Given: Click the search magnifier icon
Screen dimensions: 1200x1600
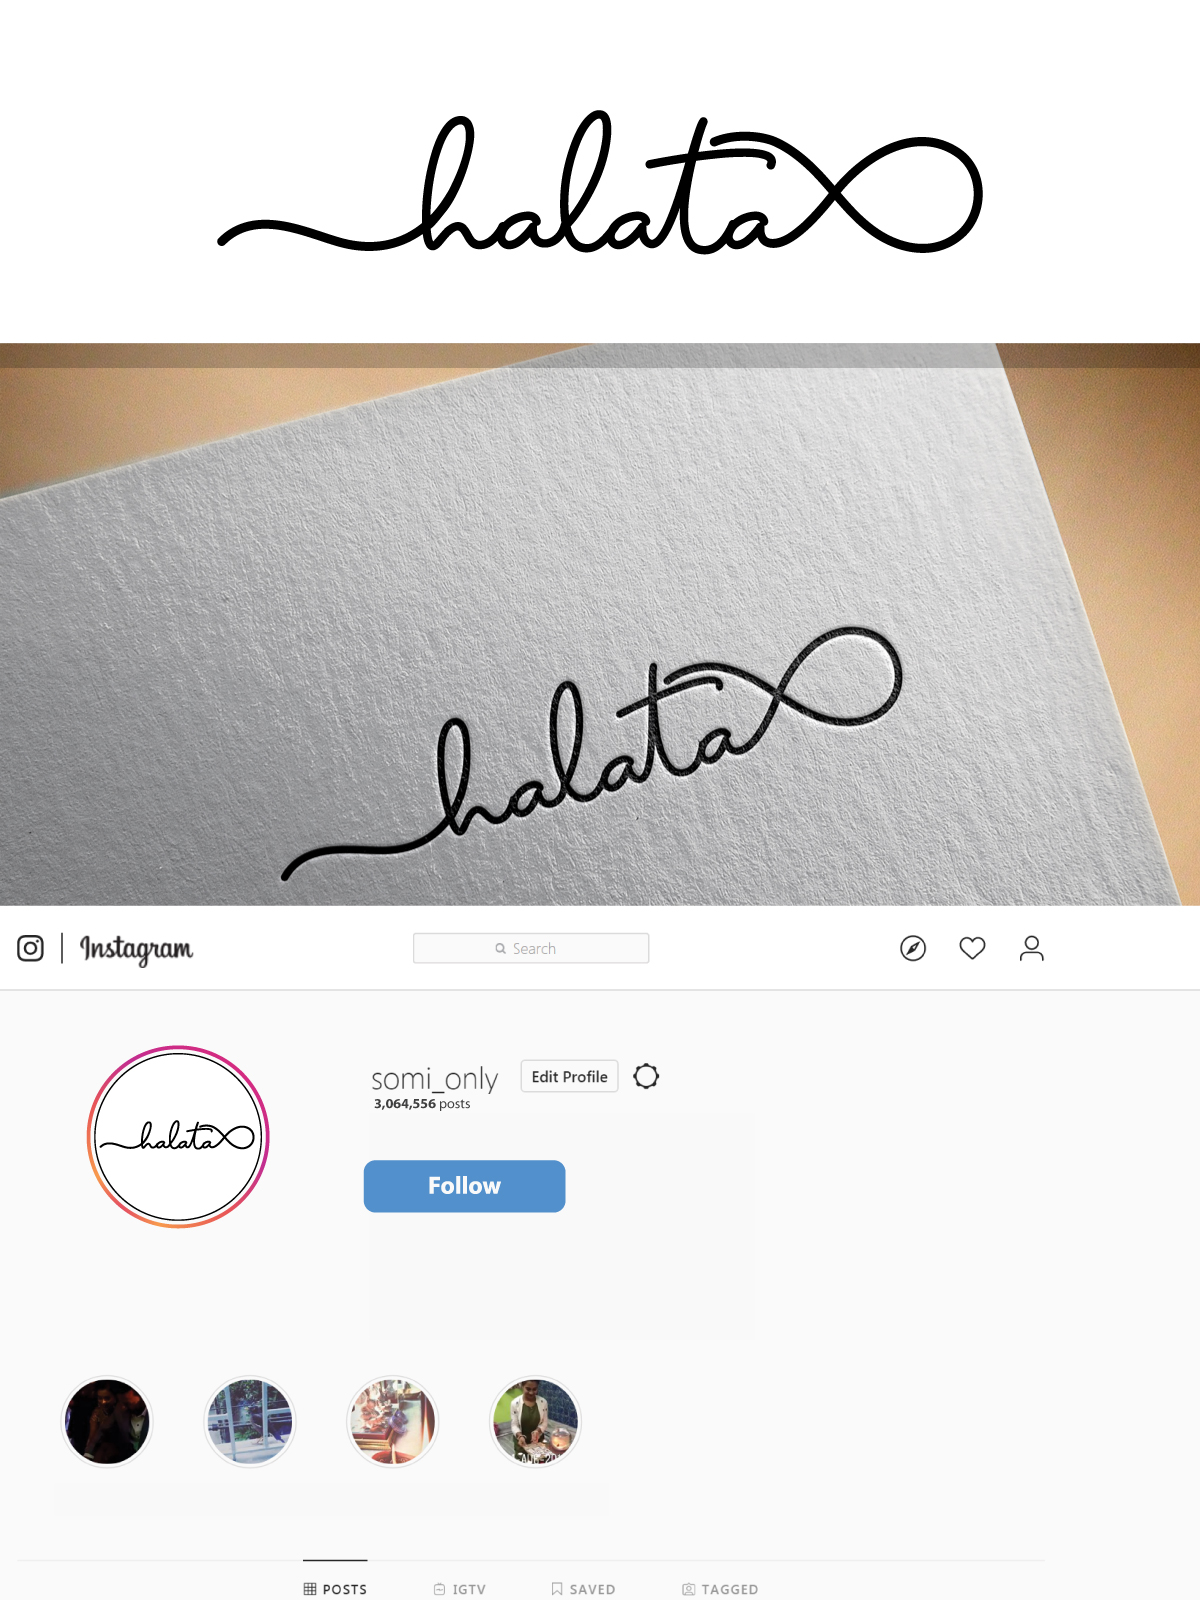Looking at the screenshot, I should point(501,949).
